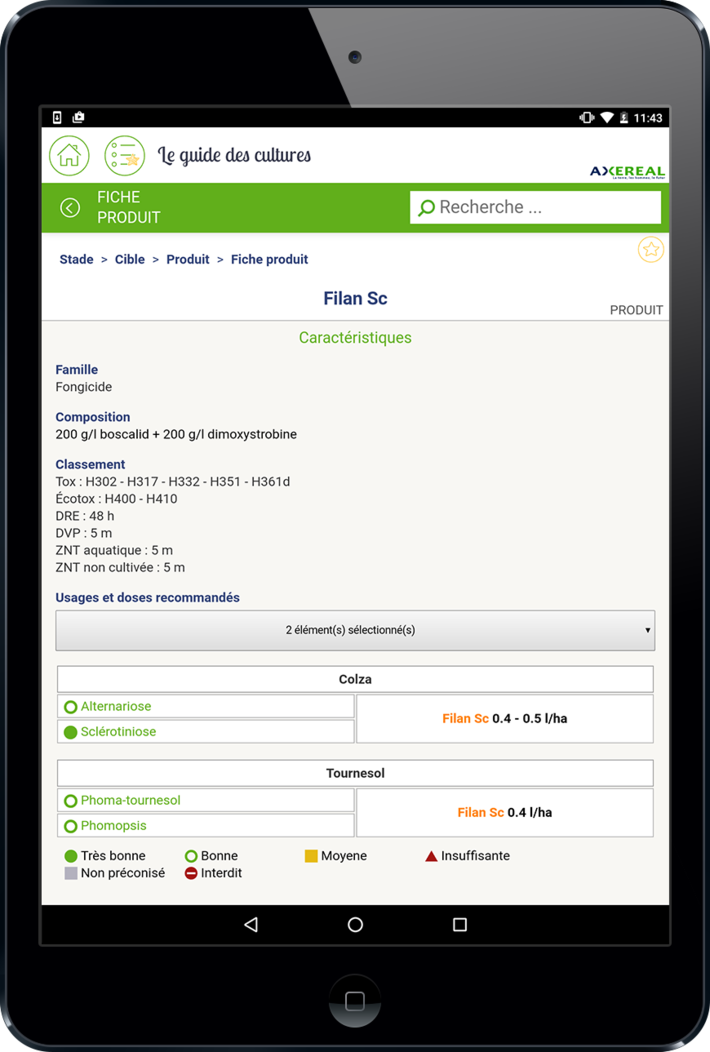The width and height of the screenshot is (710, 1052).
Task: Tap the 'DRE : 48 h' line
Action: [85, 516]
